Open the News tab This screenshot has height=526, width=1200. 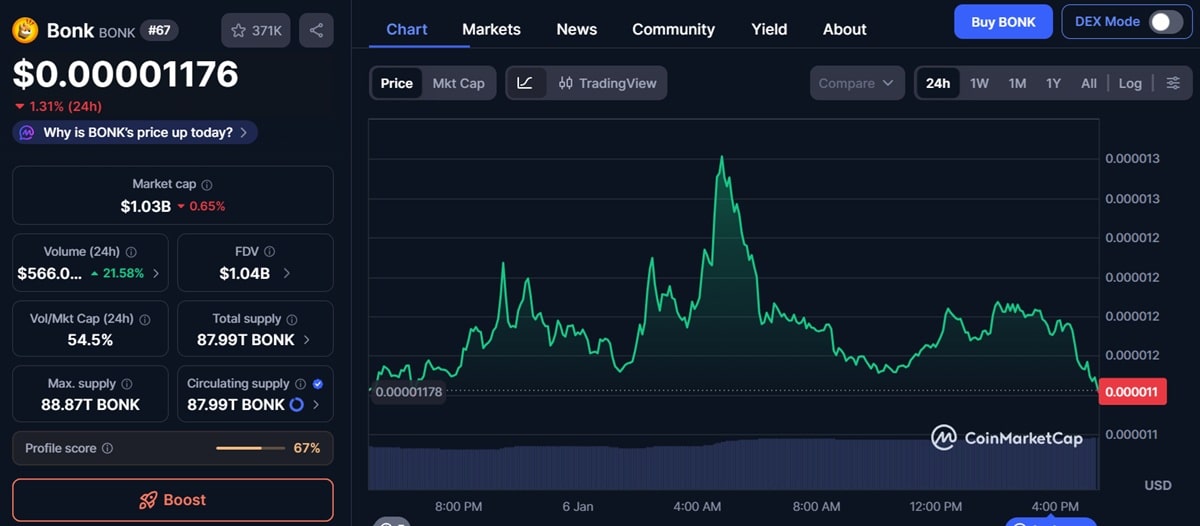[577, 29]
